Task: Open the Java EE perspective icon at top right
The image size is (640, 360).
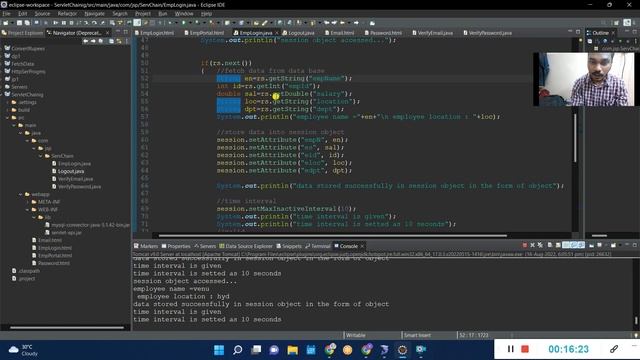Action: click(627, 23)
